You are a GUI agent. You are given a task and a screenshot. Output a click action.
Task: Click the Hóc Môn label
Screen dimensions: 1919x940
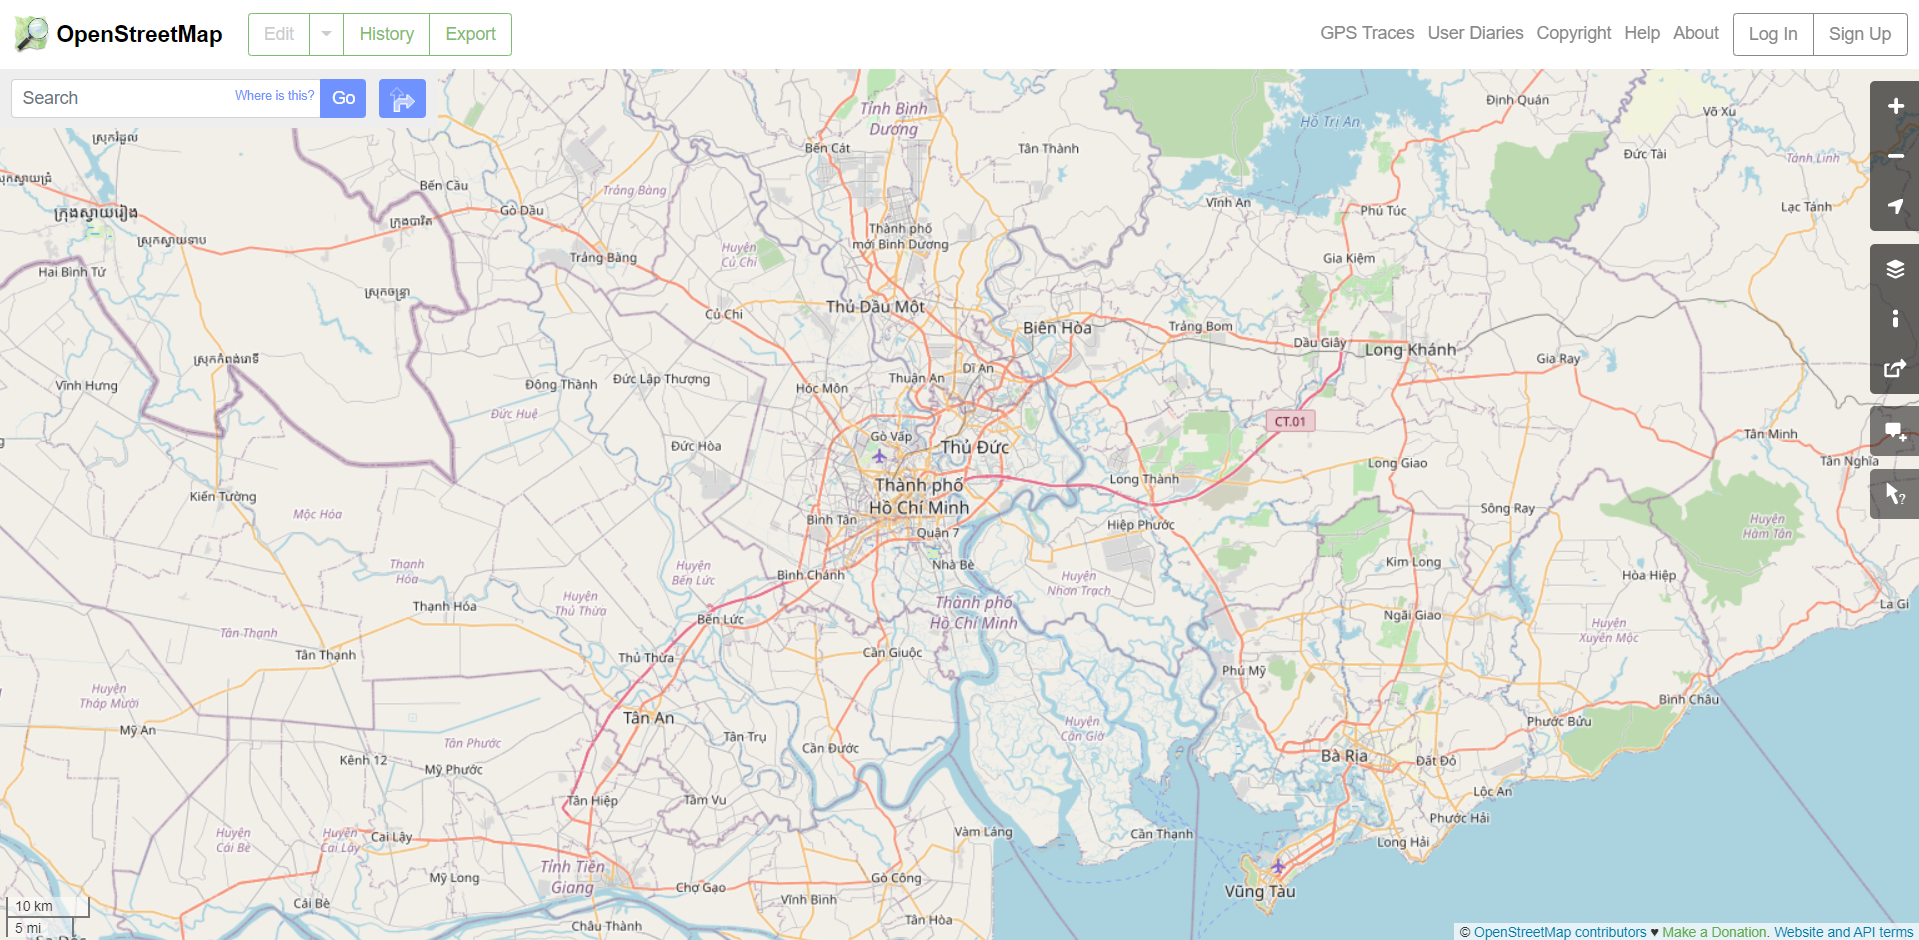821,388
